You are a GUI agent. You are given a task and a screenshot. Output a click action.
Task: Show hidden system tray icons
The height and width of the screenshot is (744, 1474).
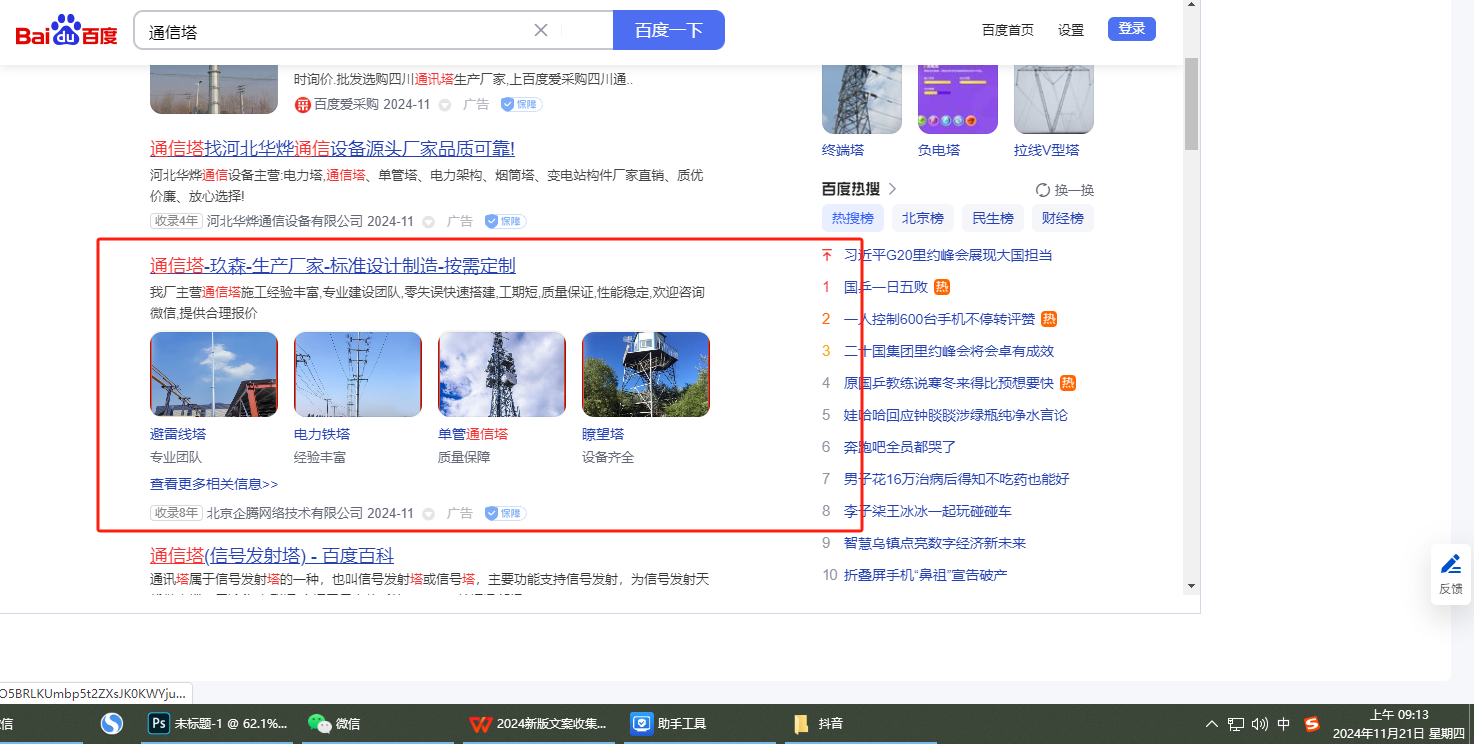pos(1212,724)
